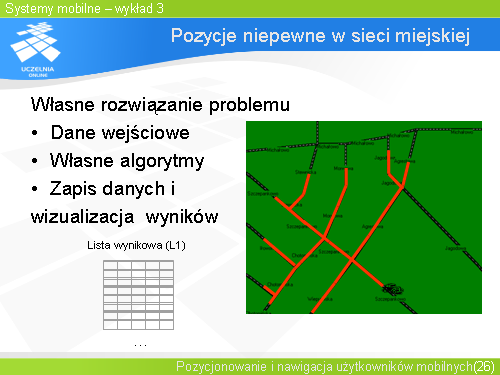
Task: Click the 'Wieprzycka' street label near the map bottom
Action: pos(320,299)
